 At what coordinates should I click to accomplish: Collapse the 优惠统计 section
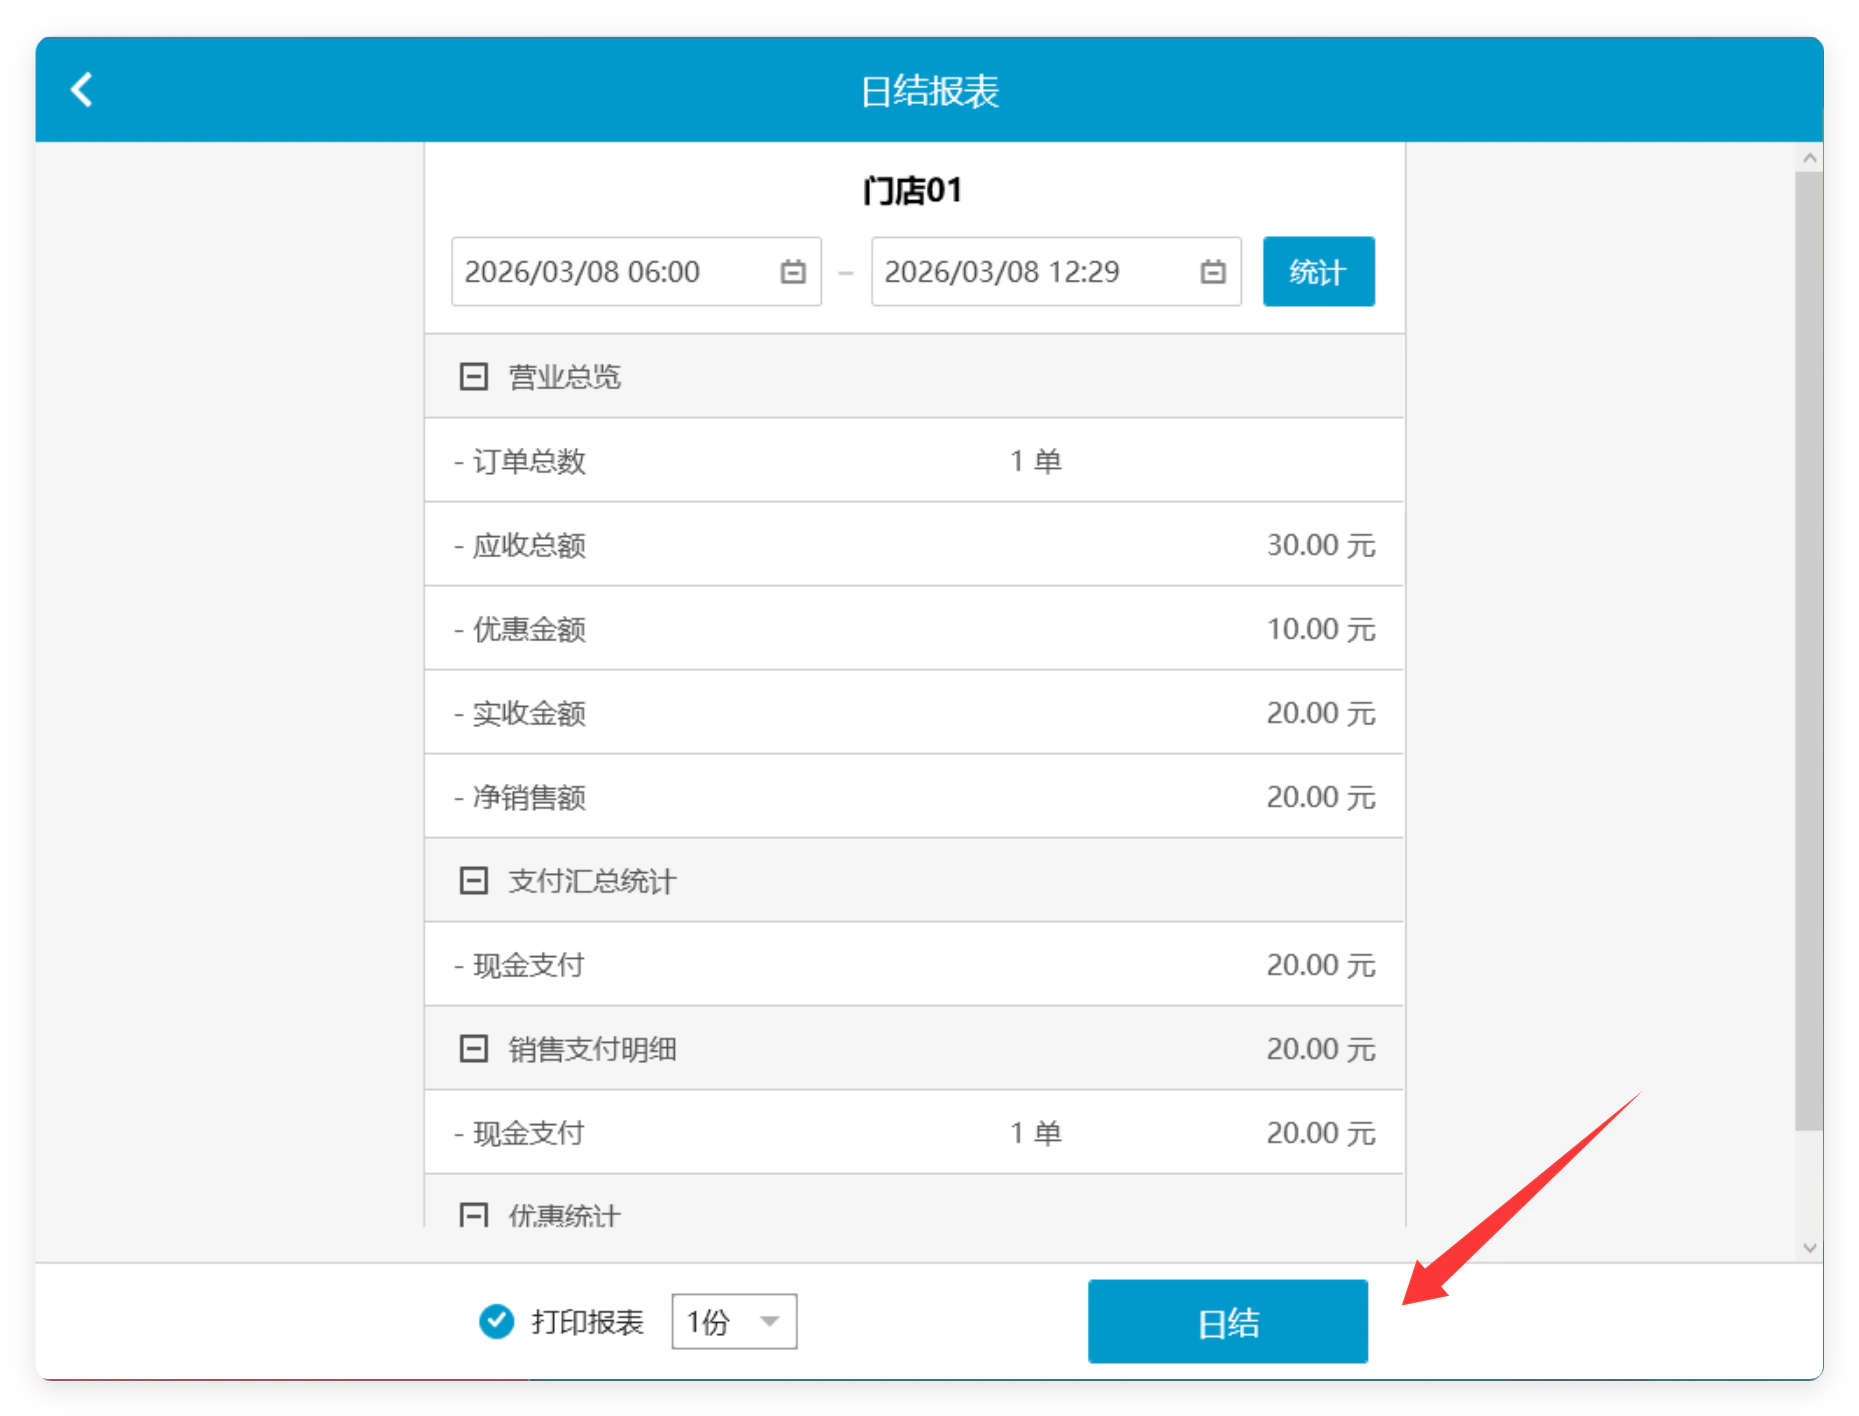coord(473,1214)
